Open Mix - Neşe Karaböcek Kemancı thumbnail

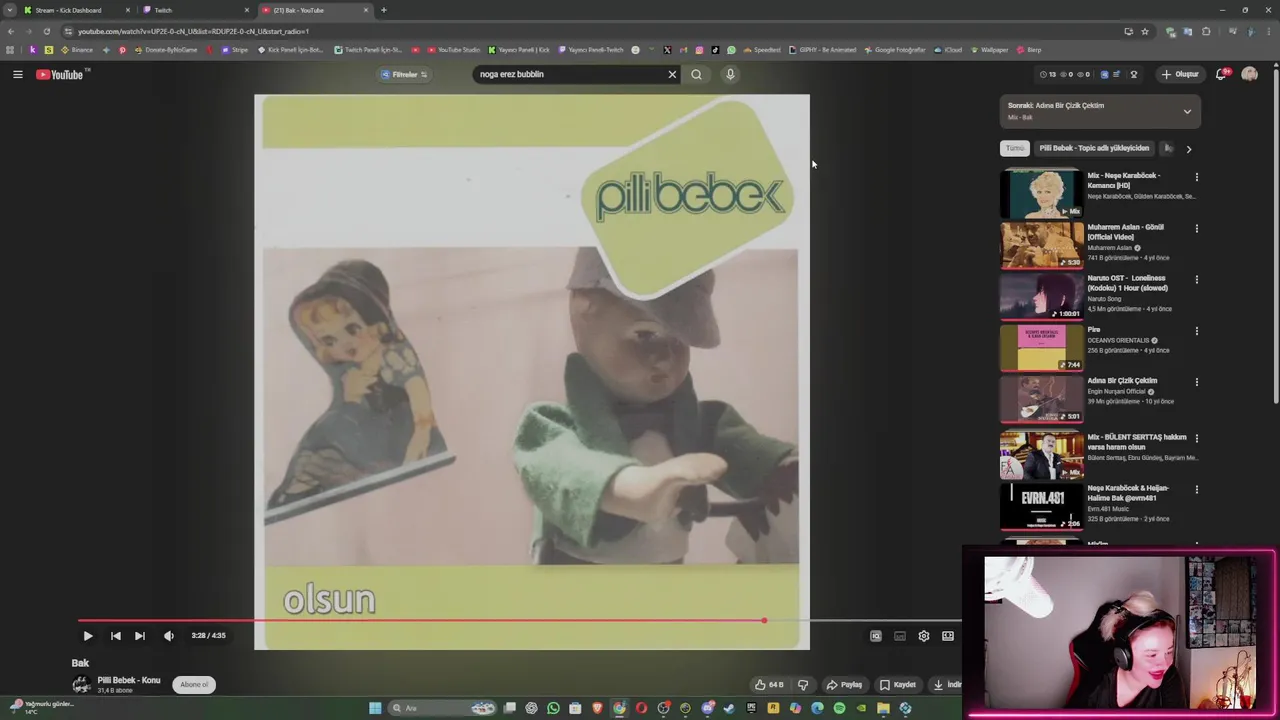(x=1041, y=193)
